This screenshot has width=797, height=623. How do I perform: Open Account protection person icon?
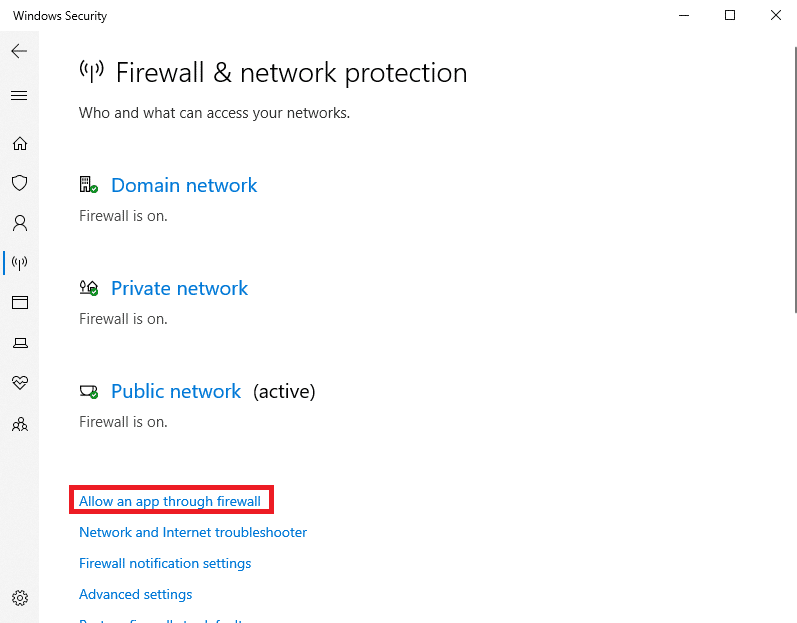coord(20,223)
